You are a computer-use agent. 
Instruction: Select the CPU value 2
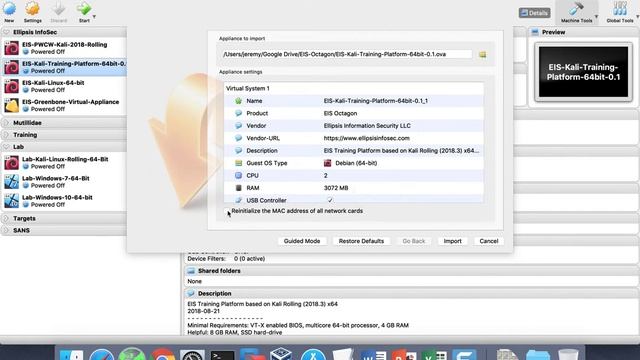(326, 176)
